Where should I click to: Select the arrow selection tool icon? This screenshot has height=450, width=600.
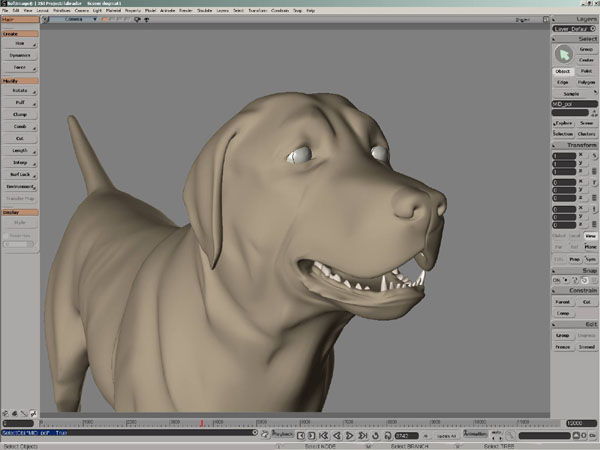562,53
